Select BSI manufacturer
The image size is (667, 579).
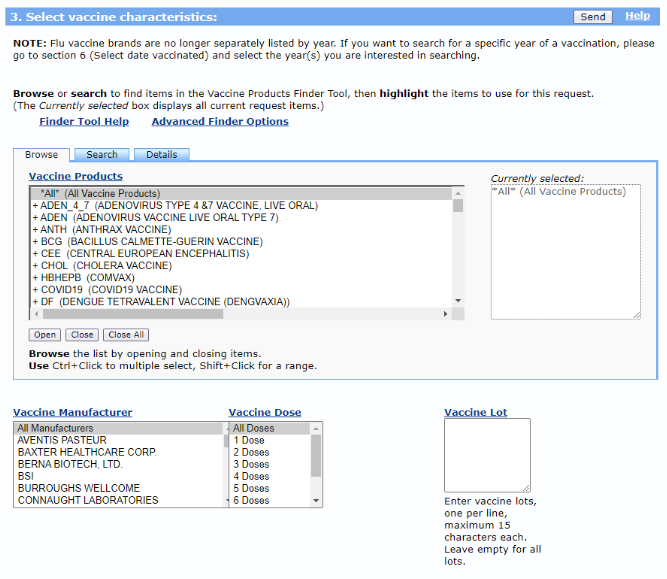point(119,476)
